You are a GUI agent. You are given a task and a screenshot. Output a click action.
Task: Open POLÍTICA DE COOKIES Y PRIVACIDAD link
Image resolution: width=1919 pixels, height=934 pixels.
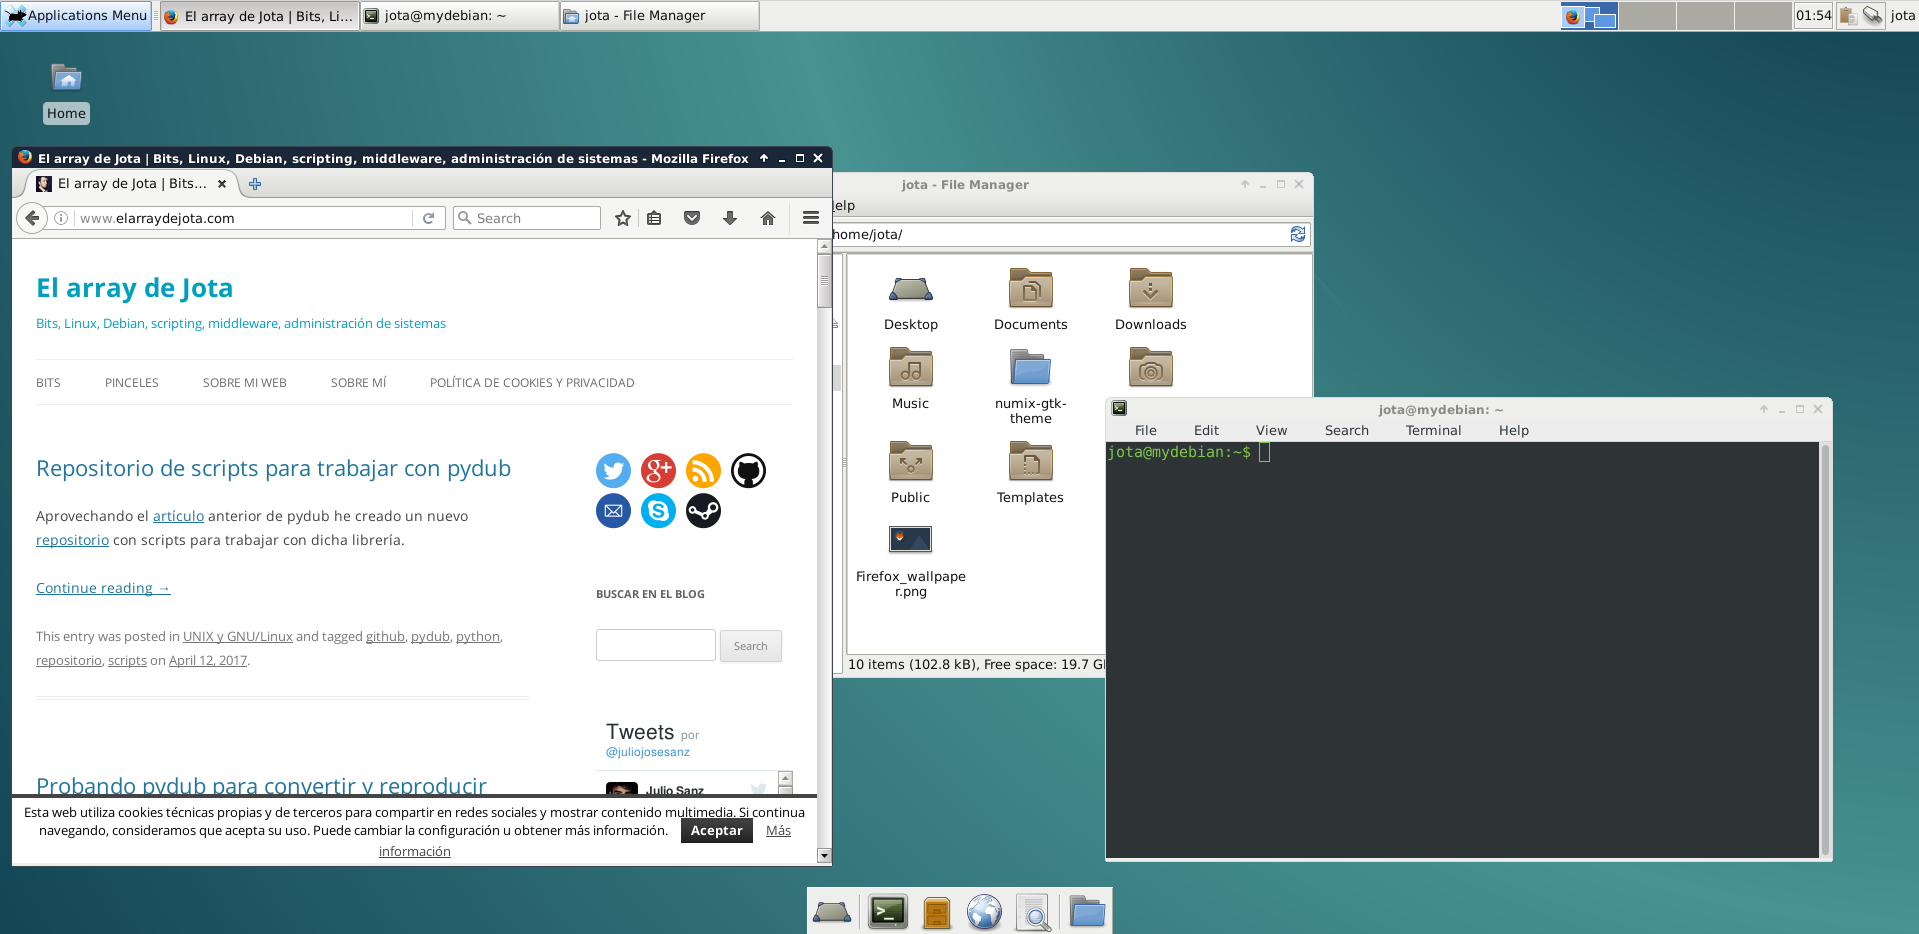point(532,383)
